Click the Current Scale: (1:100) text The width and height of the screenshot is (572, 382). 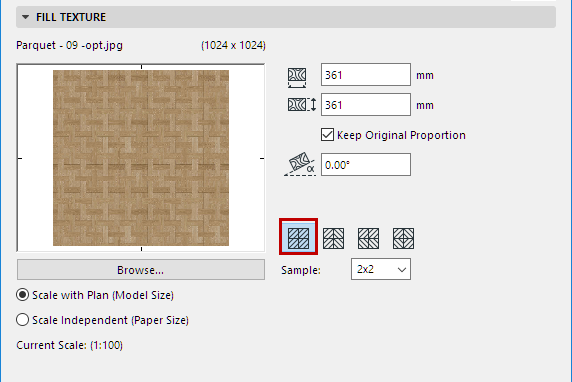coord(69,345)
